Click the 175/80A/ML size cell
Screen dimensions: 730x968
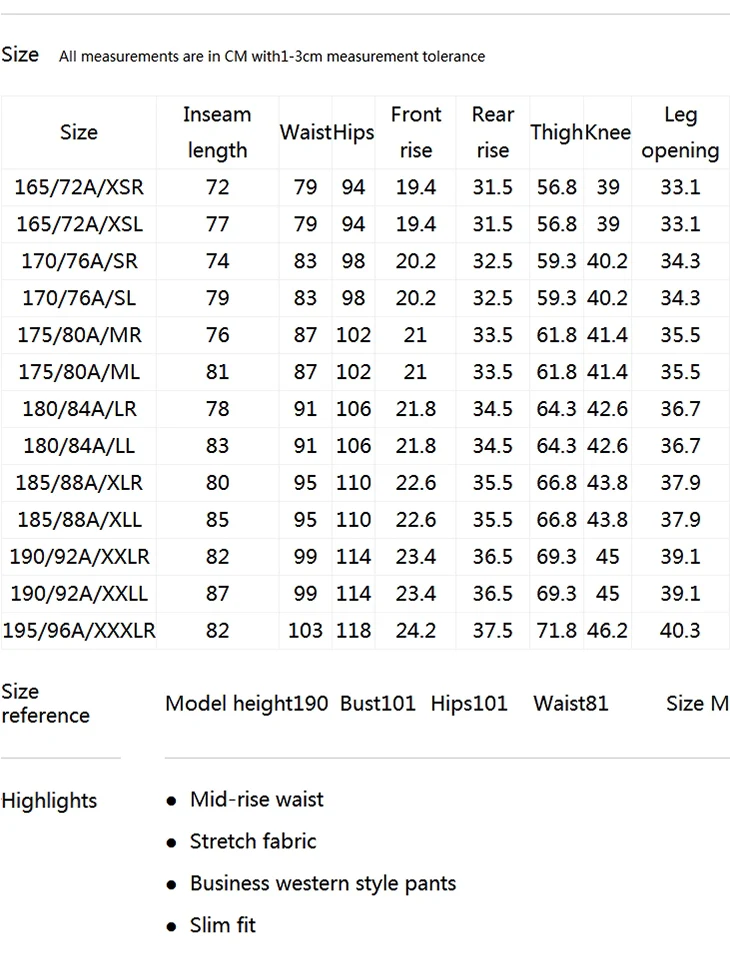(79, 372)
